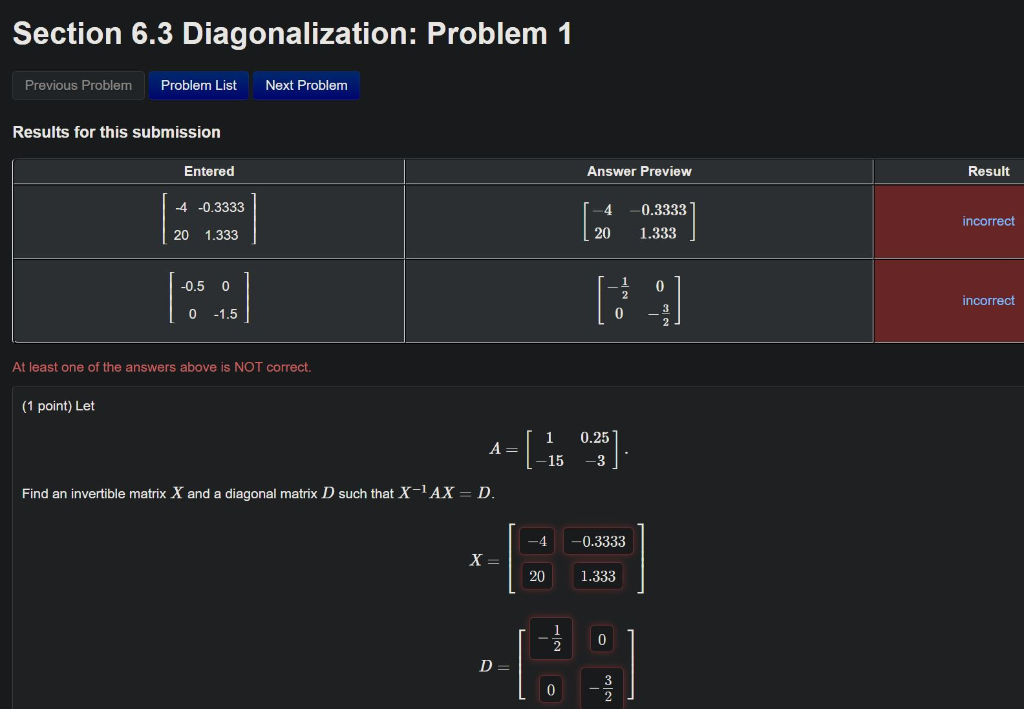Click the entered matrix showing -4 and 20
The height and width of the screenshot is (709, 1024).
[207, 221]
